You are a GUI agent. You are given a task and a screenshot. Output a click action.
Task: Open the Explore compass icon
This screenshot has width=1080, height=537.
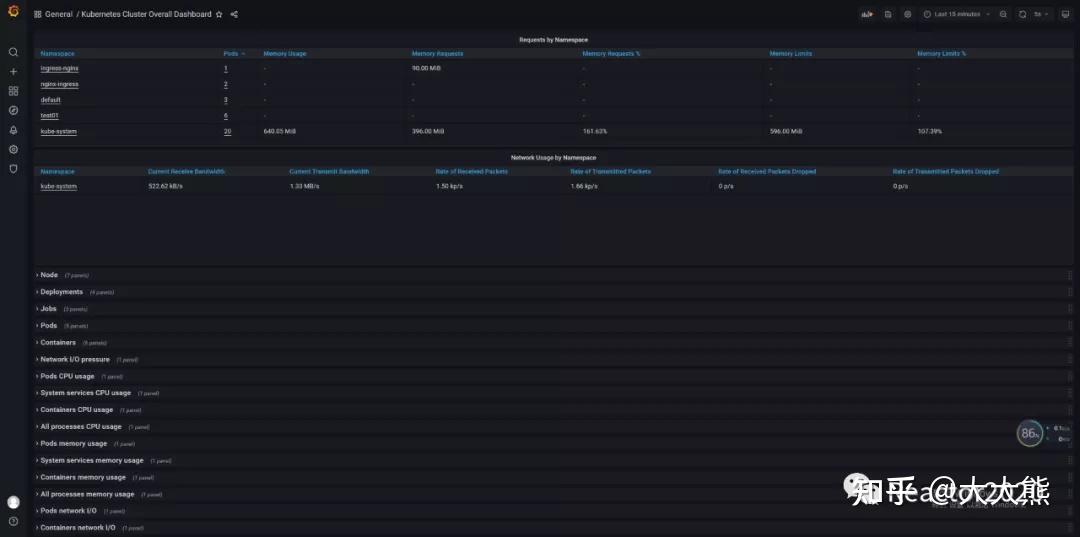[13, 110]
